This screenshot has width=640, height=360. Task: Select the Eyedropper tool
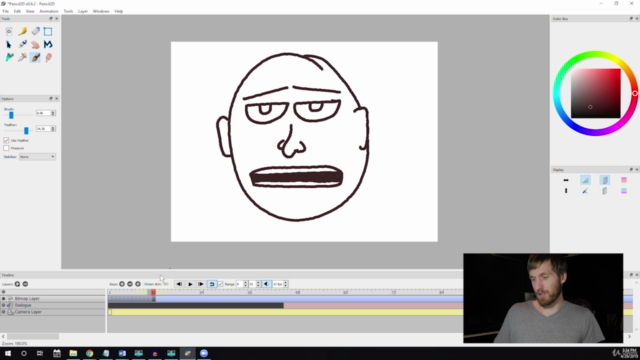tap(22, 58)
